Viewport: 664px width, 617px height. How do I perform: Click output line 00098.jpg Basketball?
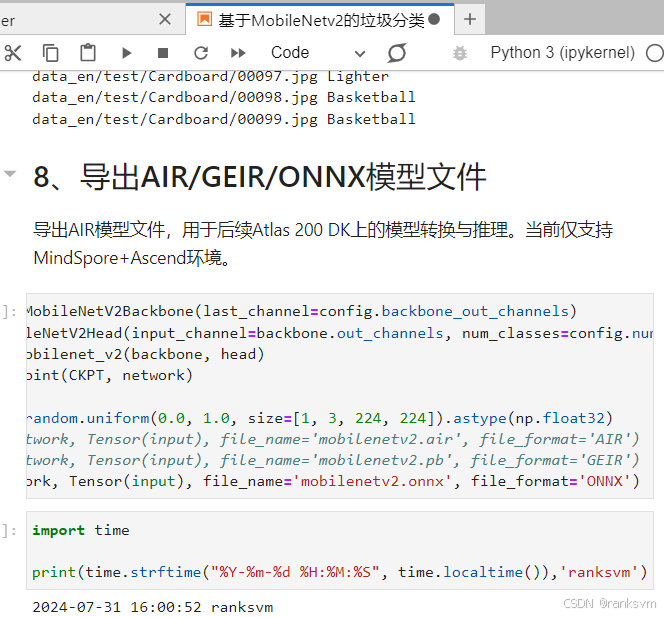224,97
